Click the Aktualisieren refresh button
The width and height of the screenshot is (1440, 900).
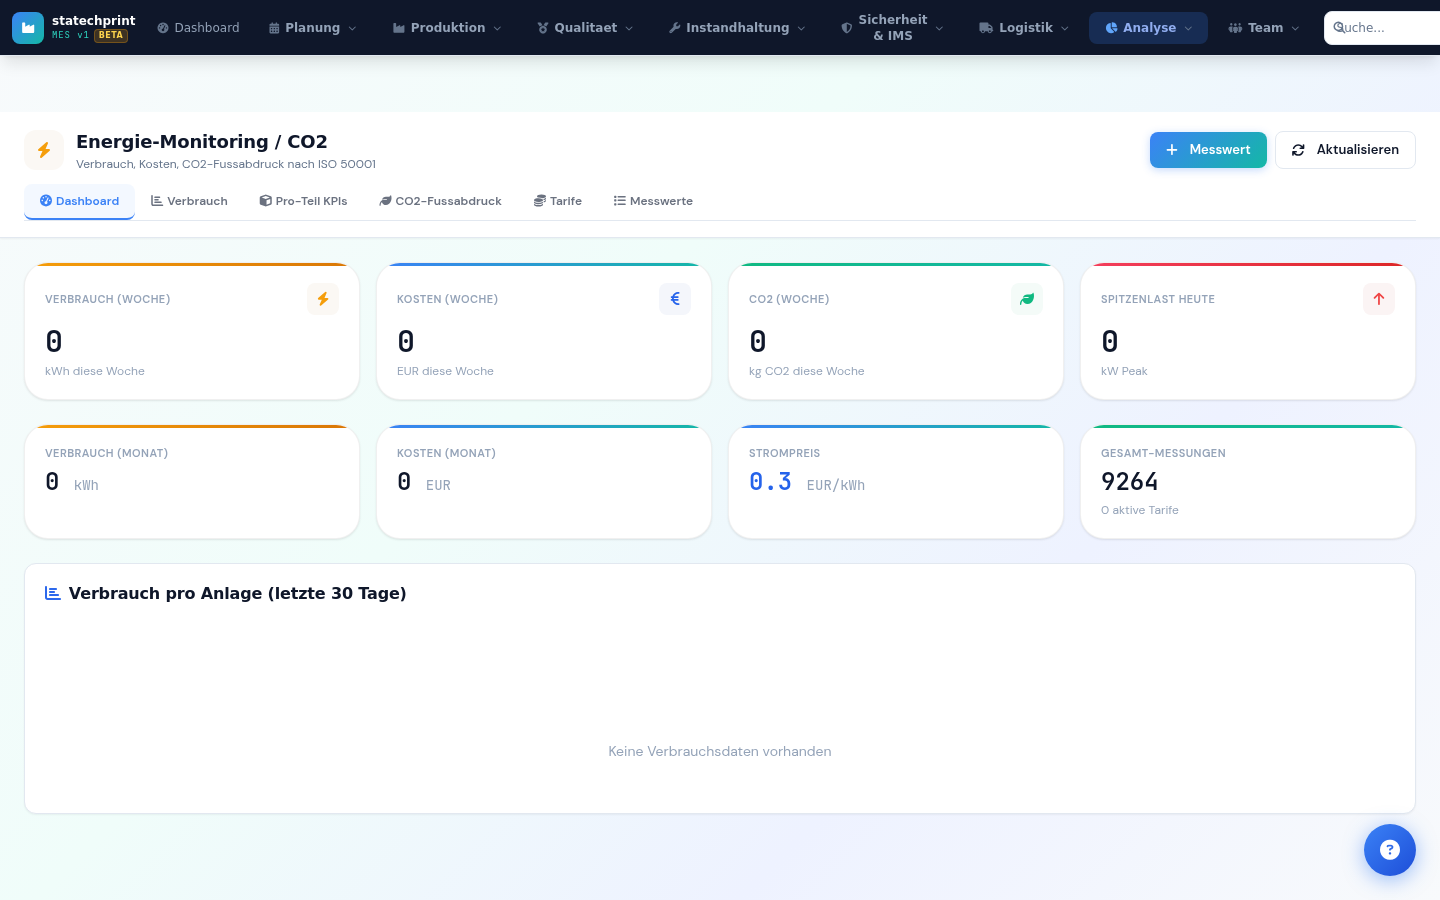pos(1345,150)
